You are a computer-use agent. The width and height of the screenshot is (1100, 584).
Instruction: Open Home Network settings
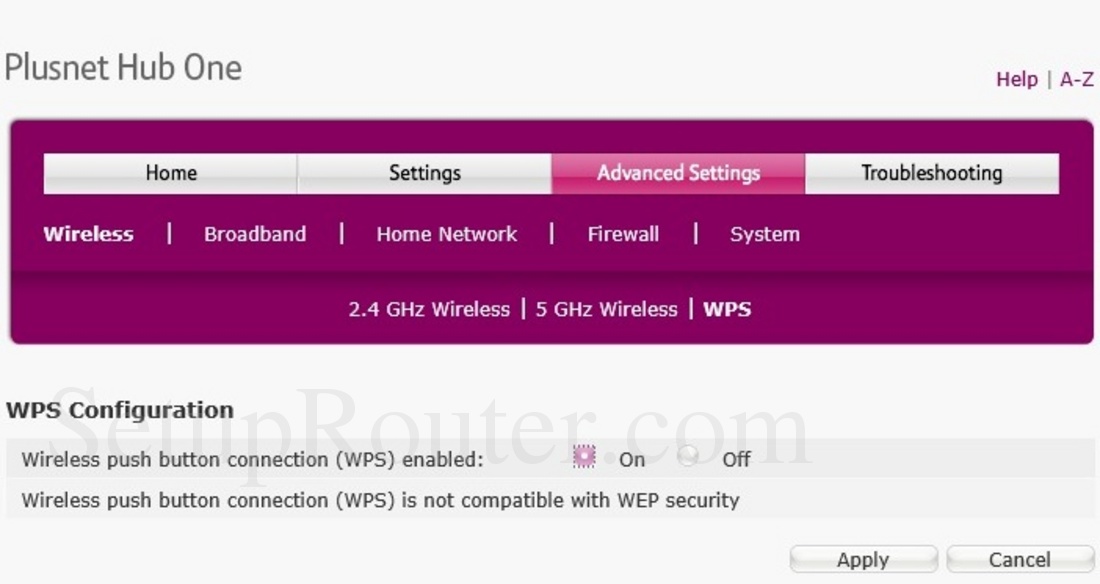pyautogui.click(x=446, y=234)
